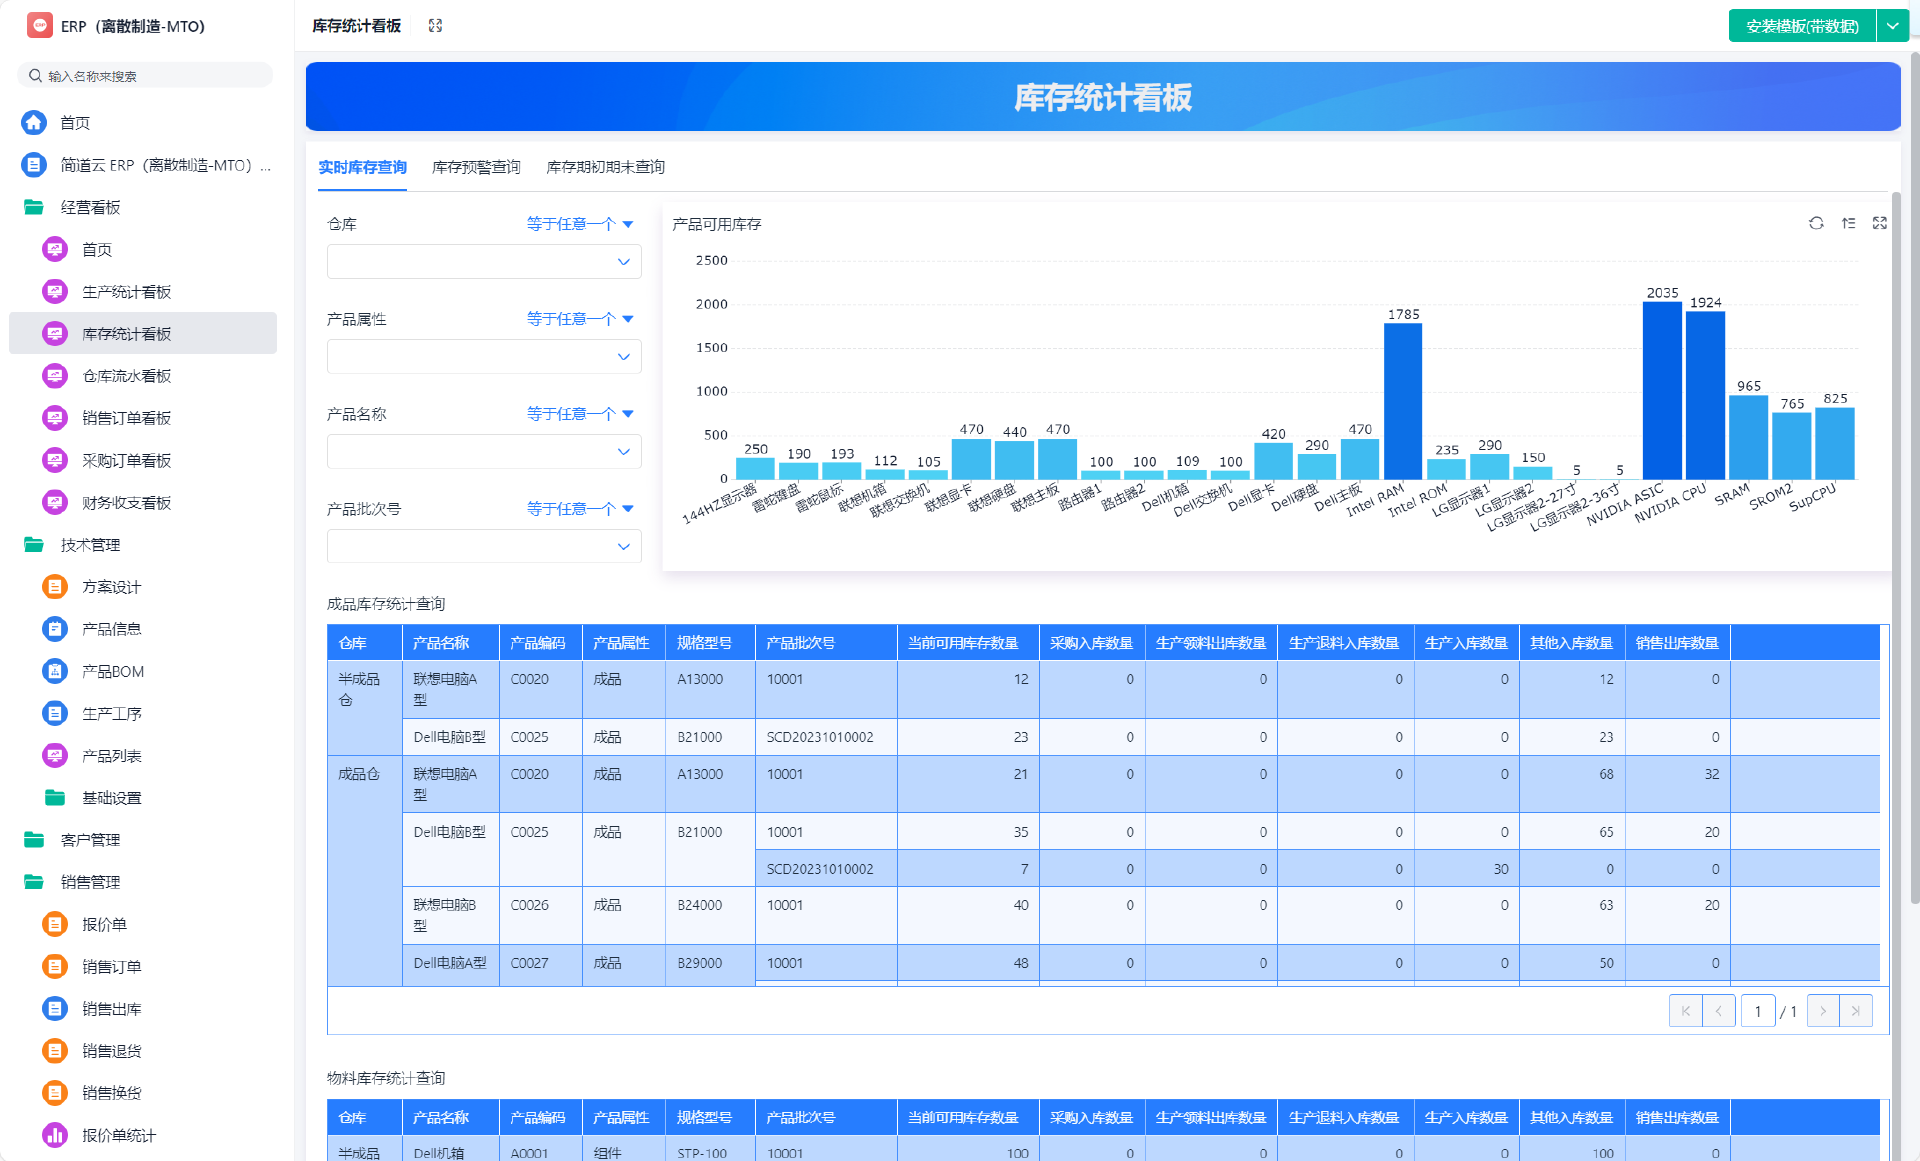Click the sort icon above the inventory chart
The height and width of the screenshot is (1161, 1920).
[x=1848, y=223]
